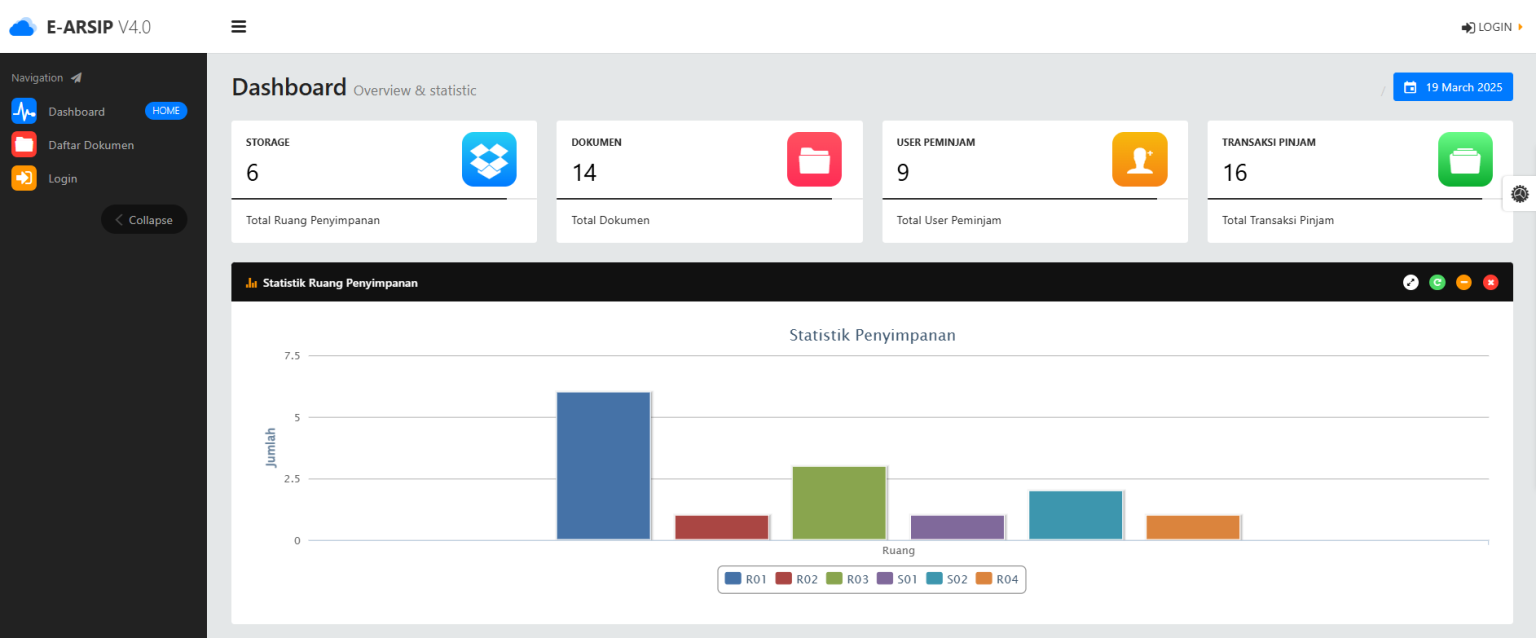The height and width of the screenshot is (638, 1536).
Task: Open the settings gear panel
Action: 1520,194
